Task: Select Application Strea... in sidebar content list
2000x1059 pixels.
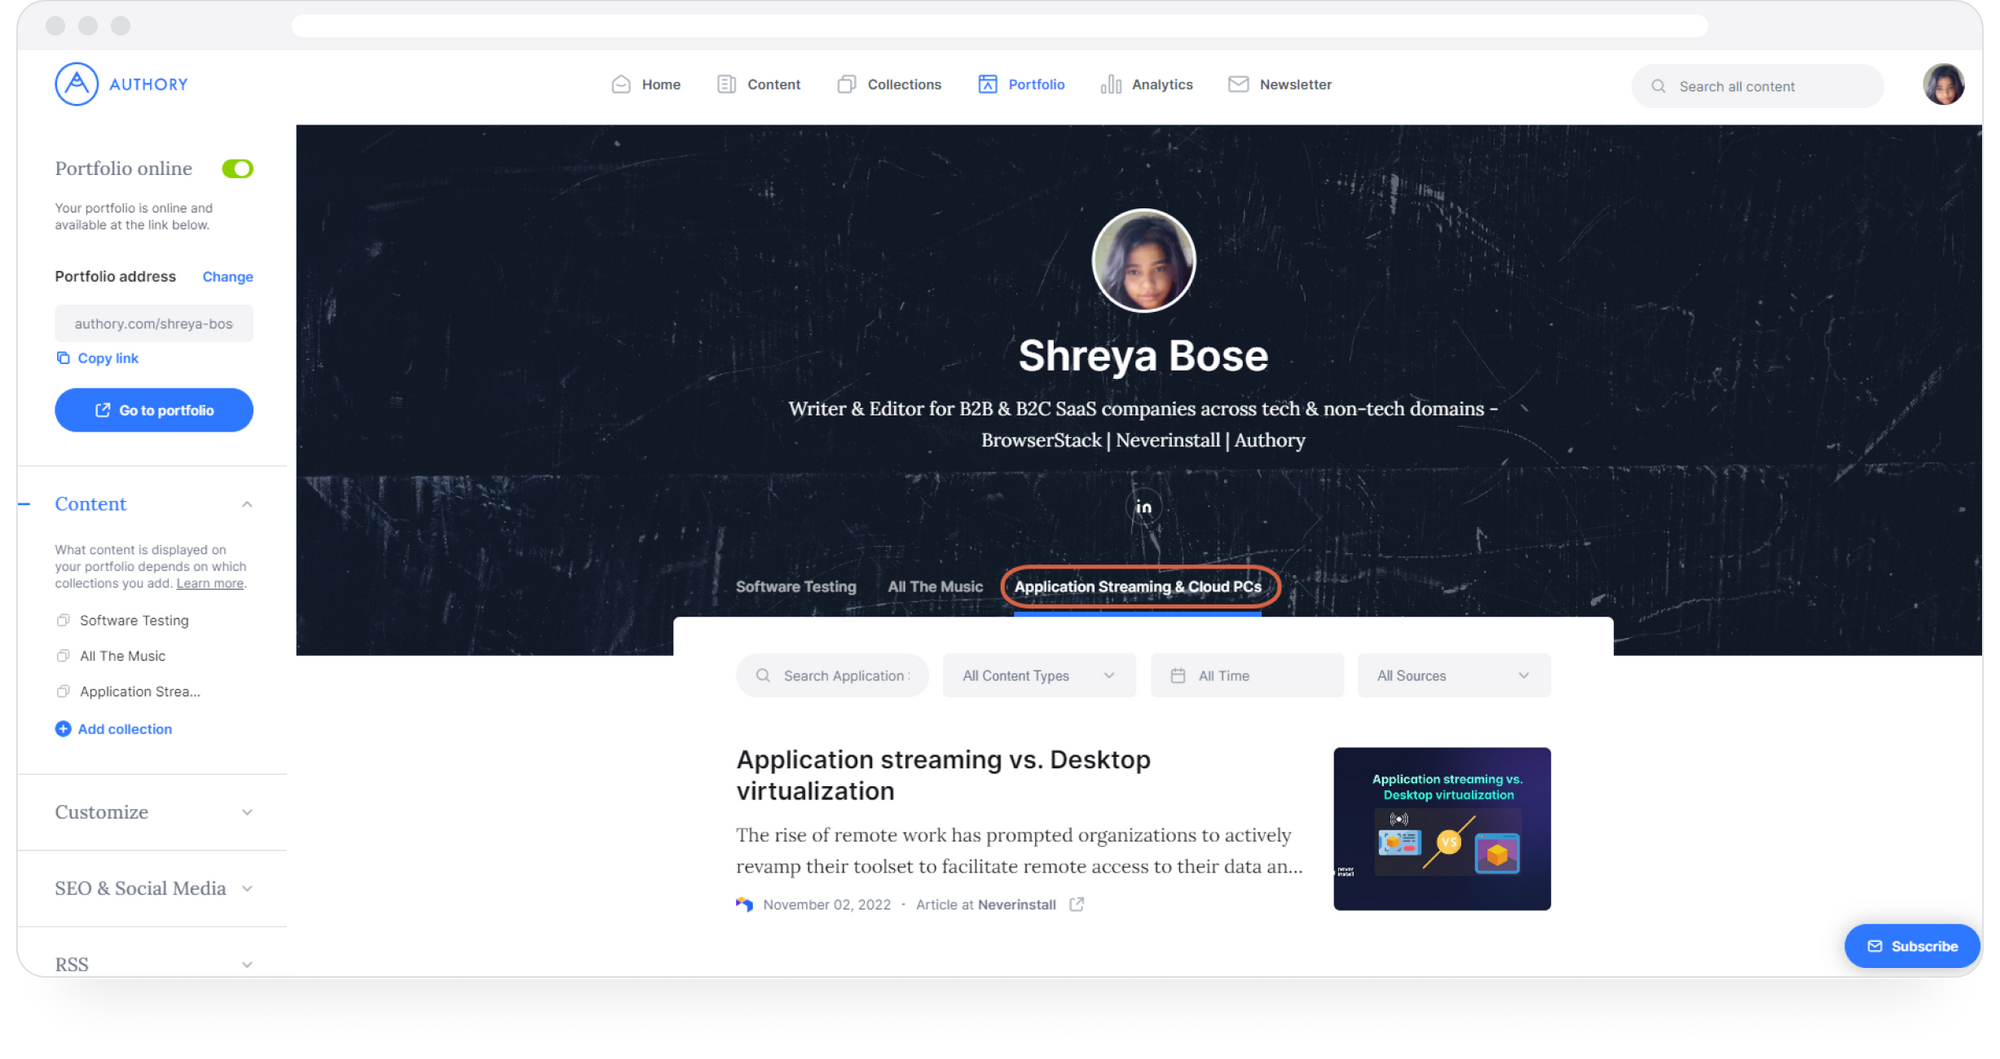Action: point(140,691)
